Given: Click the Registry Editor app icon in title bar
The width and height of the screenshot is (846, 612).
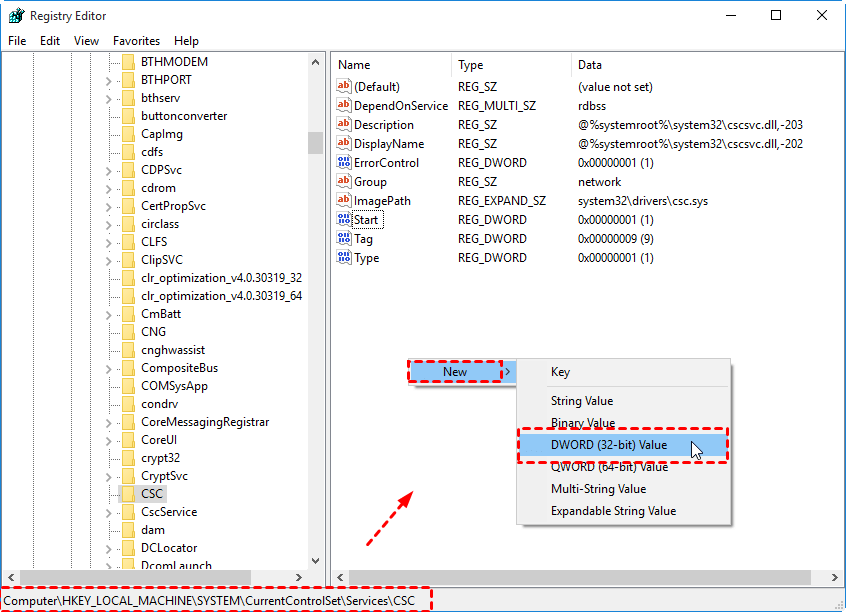Looking at the screenshot, I should pyautogui.click(x=17, y=16).
